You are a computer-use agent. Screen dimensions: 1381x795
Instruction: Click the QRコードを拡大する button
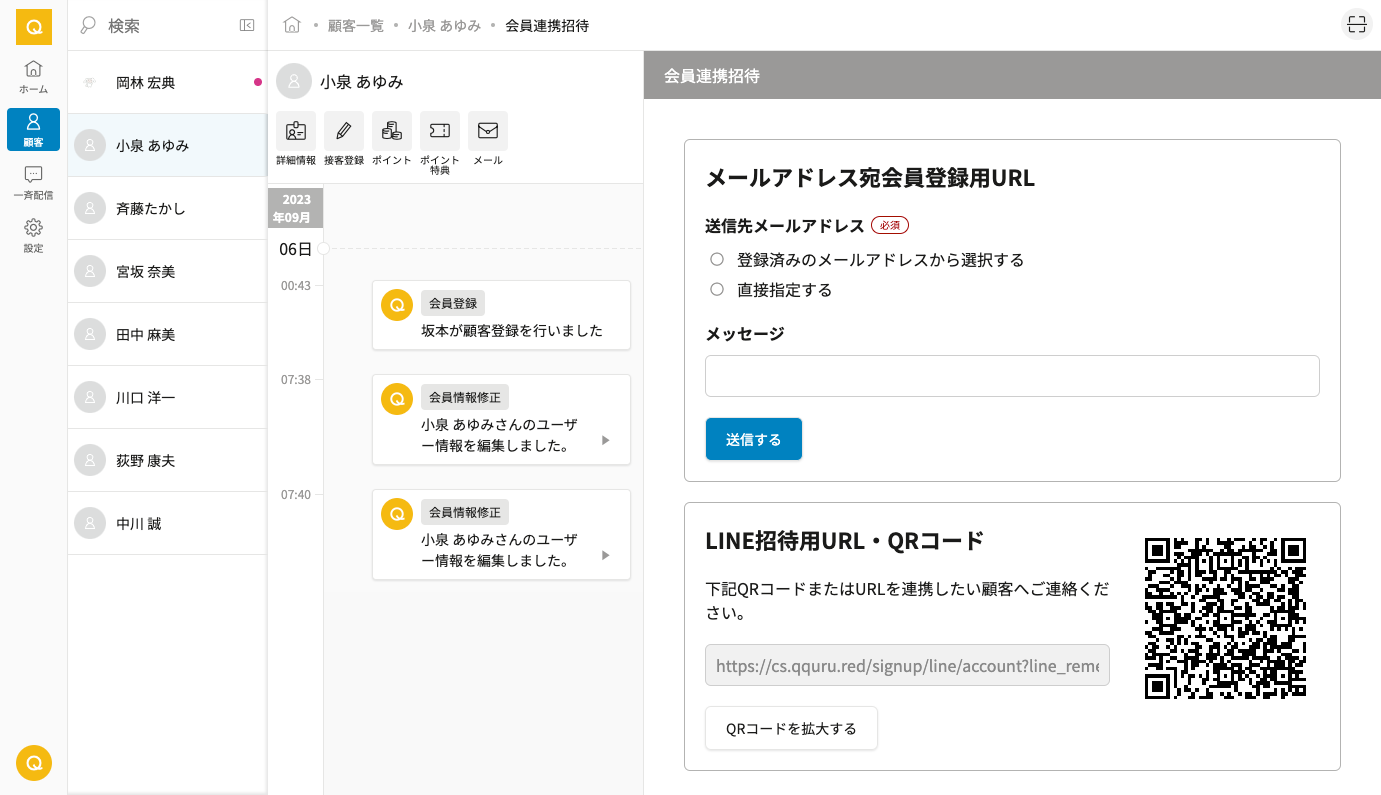click(x=791, y=728)
